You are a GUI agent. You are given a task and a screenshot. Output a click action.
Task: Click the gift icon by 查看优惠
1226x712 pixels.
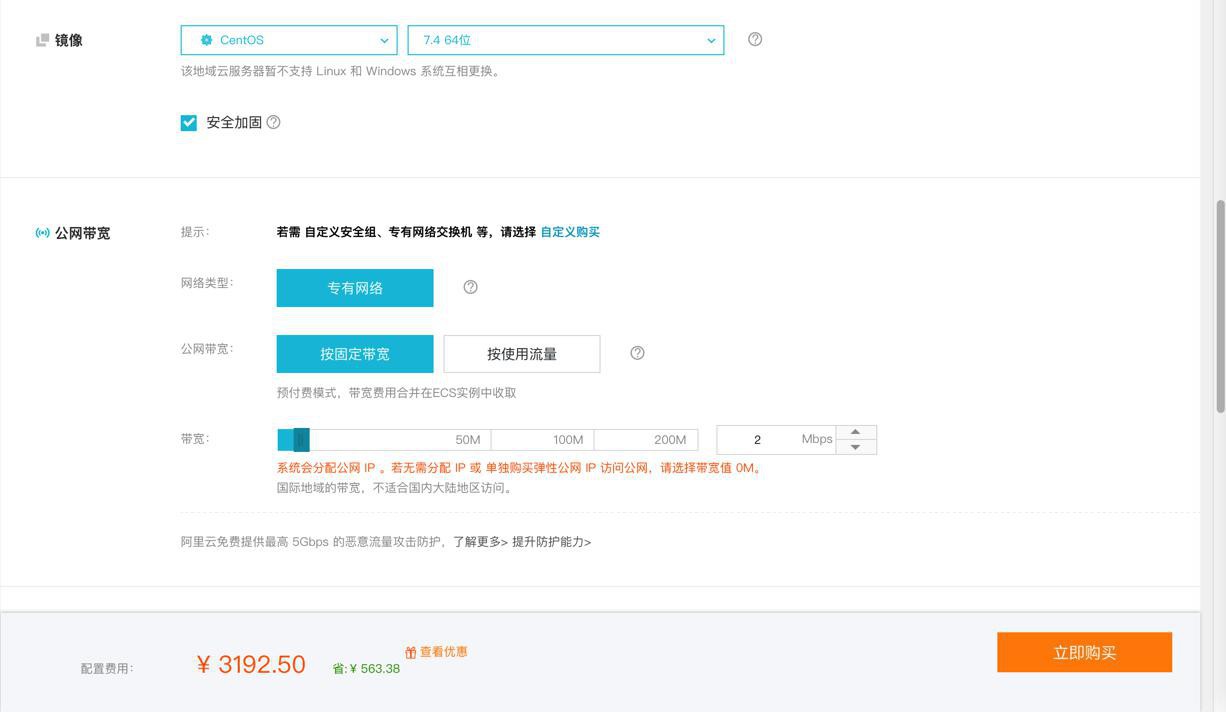pos(410,653)
